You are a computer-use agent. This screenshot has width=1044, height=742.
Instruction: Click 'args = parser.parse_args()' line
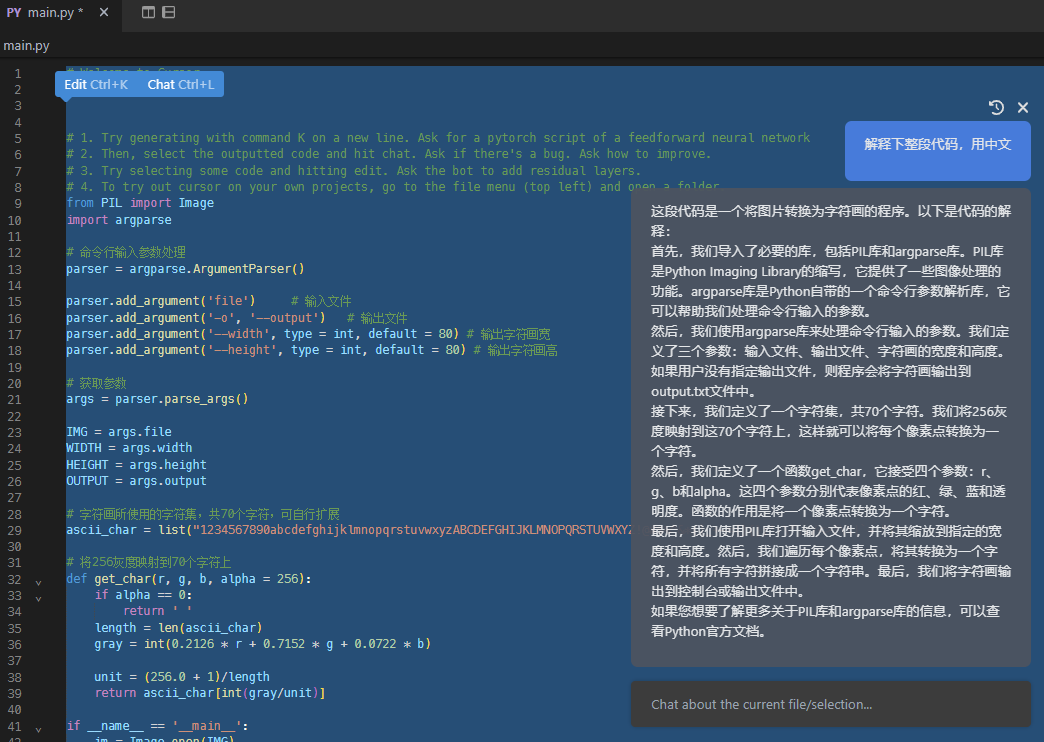156,399
